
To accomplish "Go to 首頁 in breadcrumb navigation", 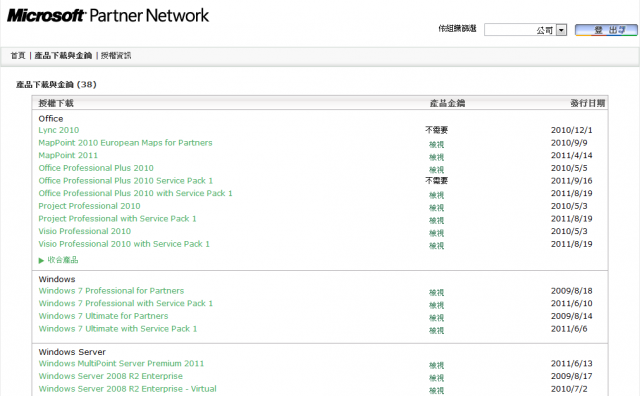I will click(18, 56).
